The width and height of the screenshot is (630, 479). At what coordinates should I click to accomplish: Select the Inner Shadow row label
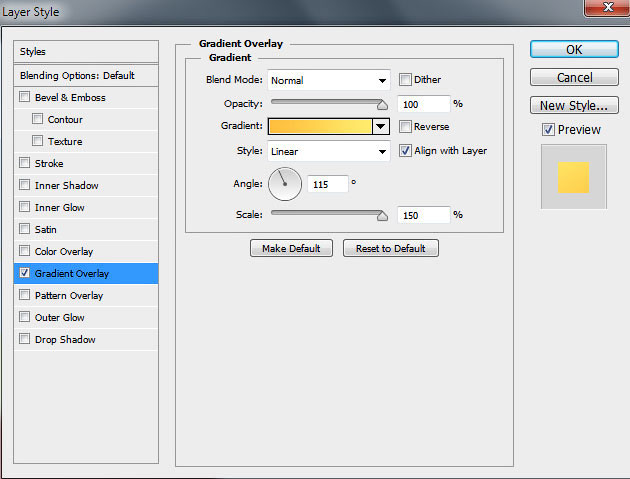[x=67, y=186]
